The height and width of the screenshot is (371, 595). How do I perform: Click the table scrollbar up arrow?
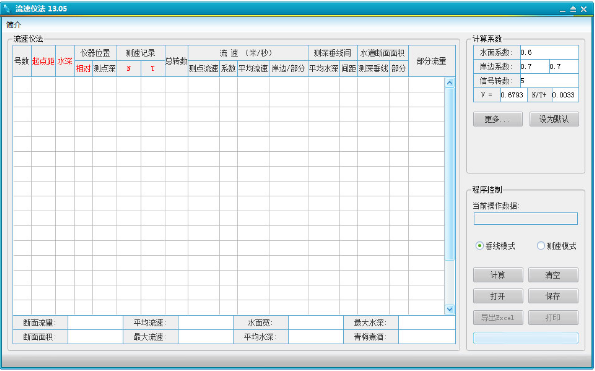(x=450, y=83)
